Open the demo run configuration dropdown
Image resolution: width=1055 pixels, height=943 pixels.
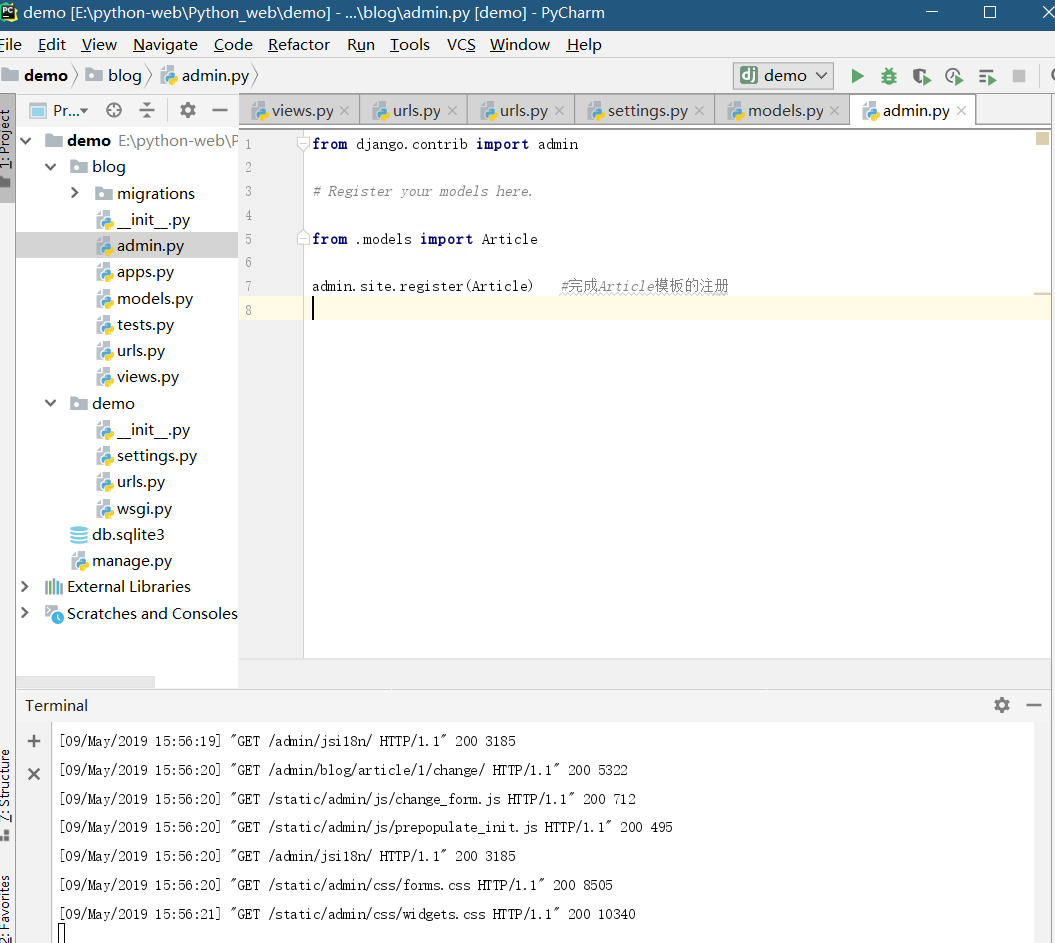783,75
